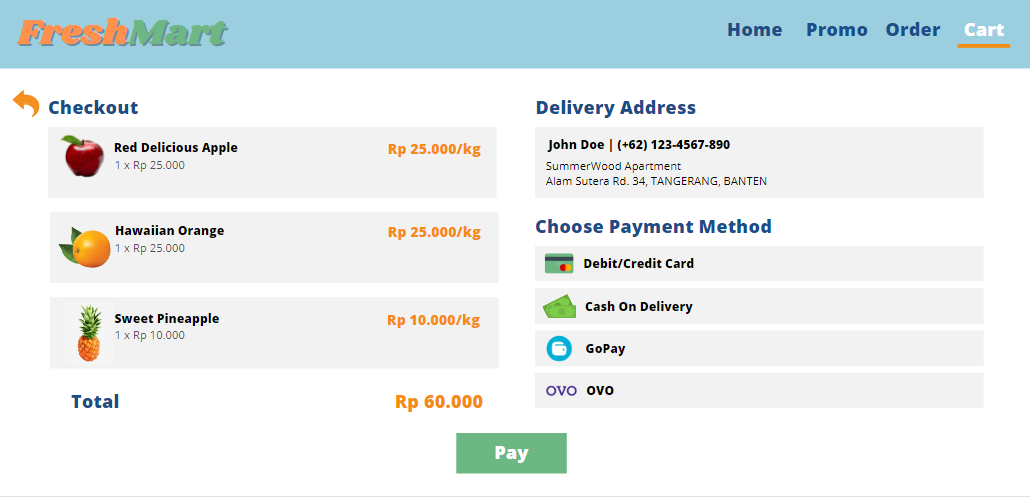This screenshot has width=1030, height=497.
Task: Open the Order menu item
Action: click(x=912, y=30)
